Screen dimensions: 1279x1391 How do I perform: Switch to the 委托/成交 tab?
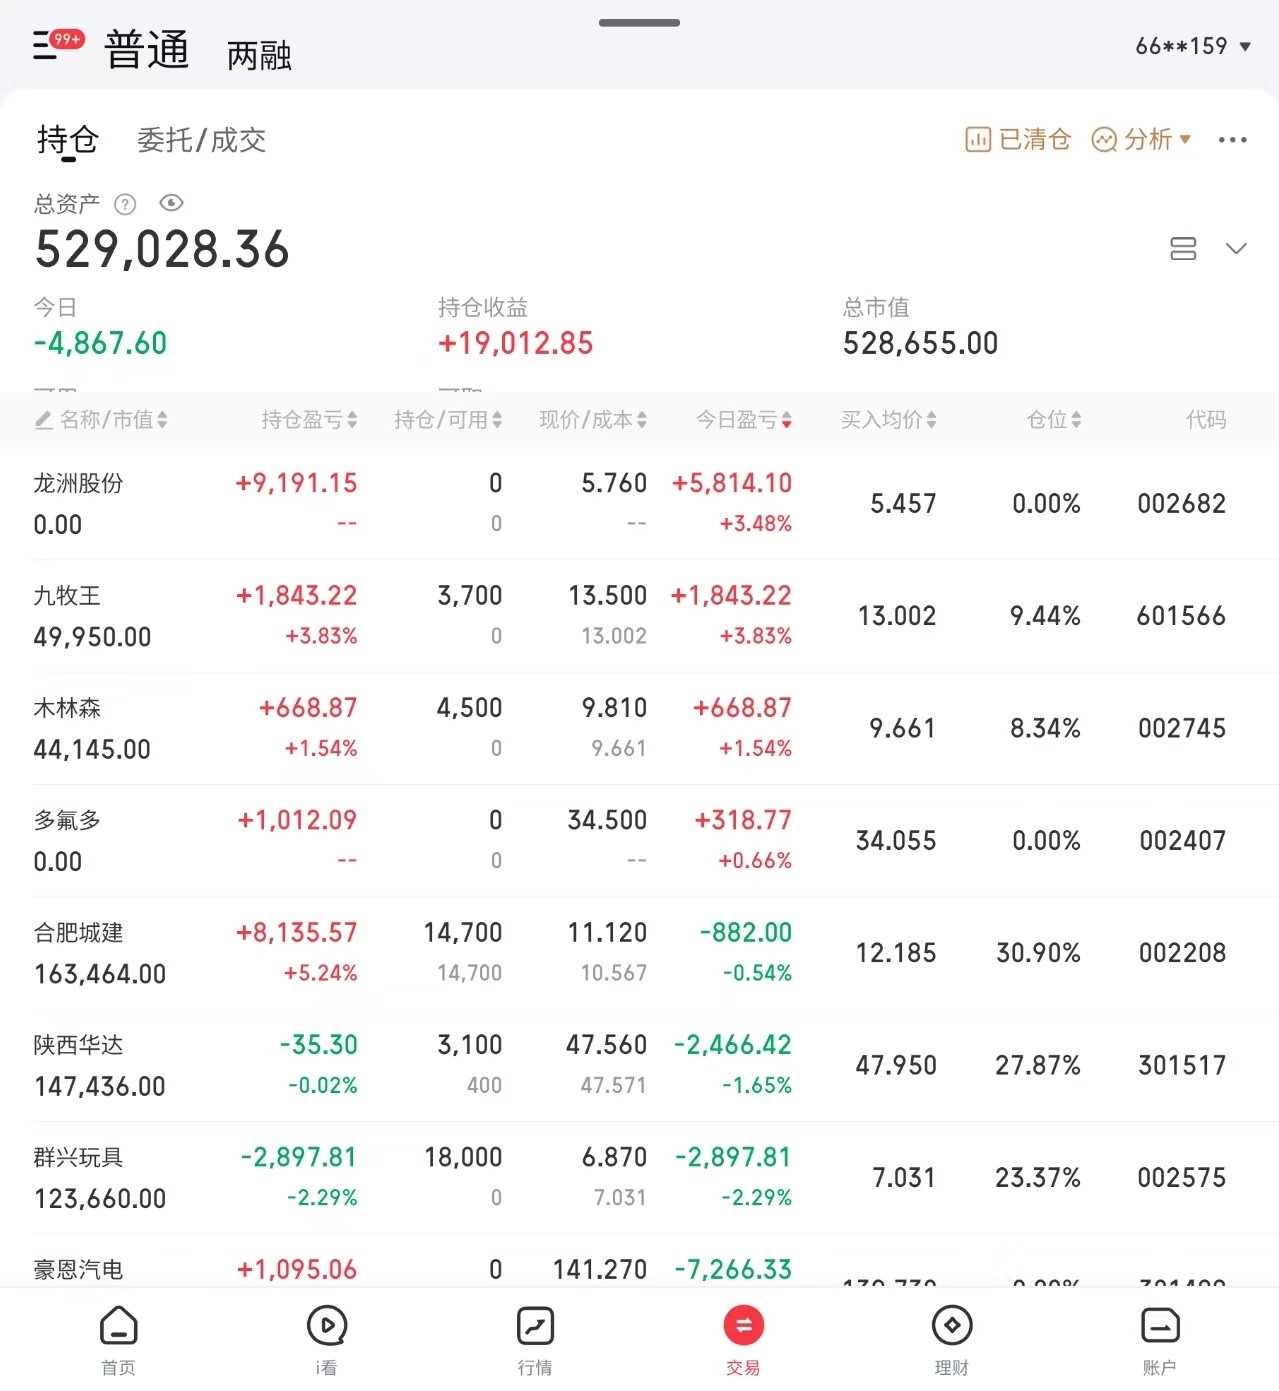click(201, 140)
